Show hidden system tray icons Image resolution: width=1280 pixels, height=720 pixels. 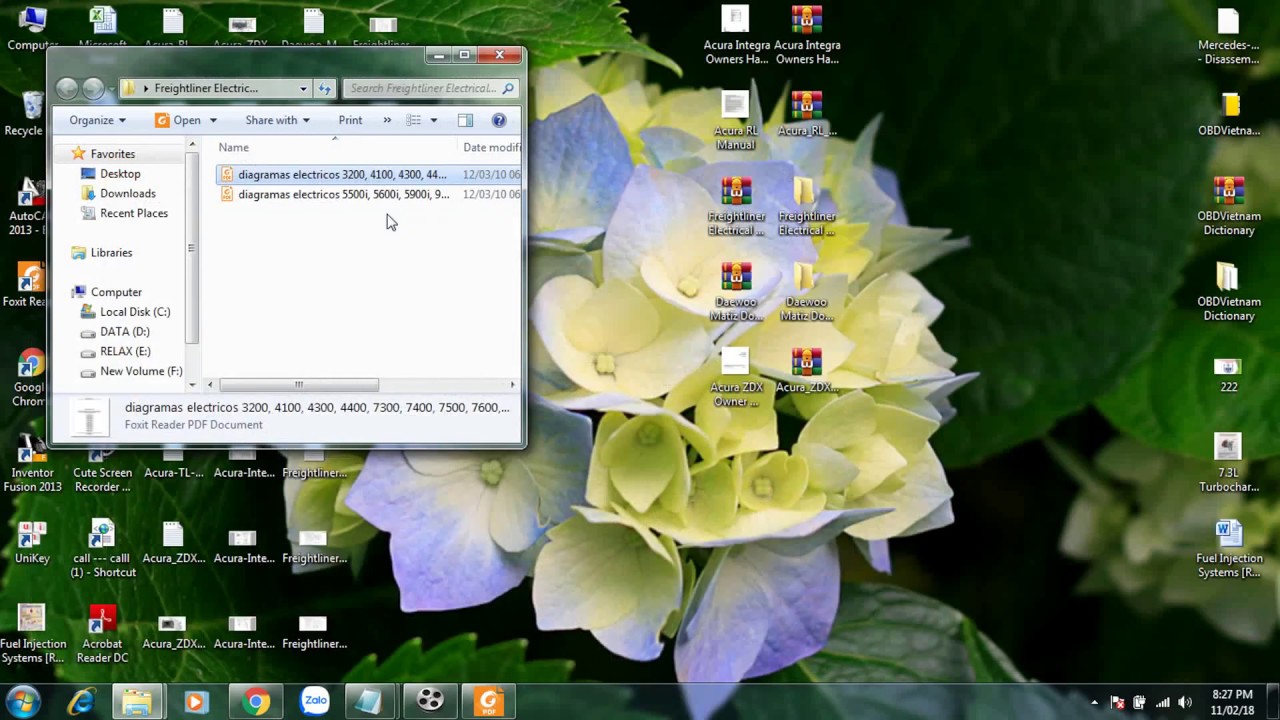coord(1094,702)
